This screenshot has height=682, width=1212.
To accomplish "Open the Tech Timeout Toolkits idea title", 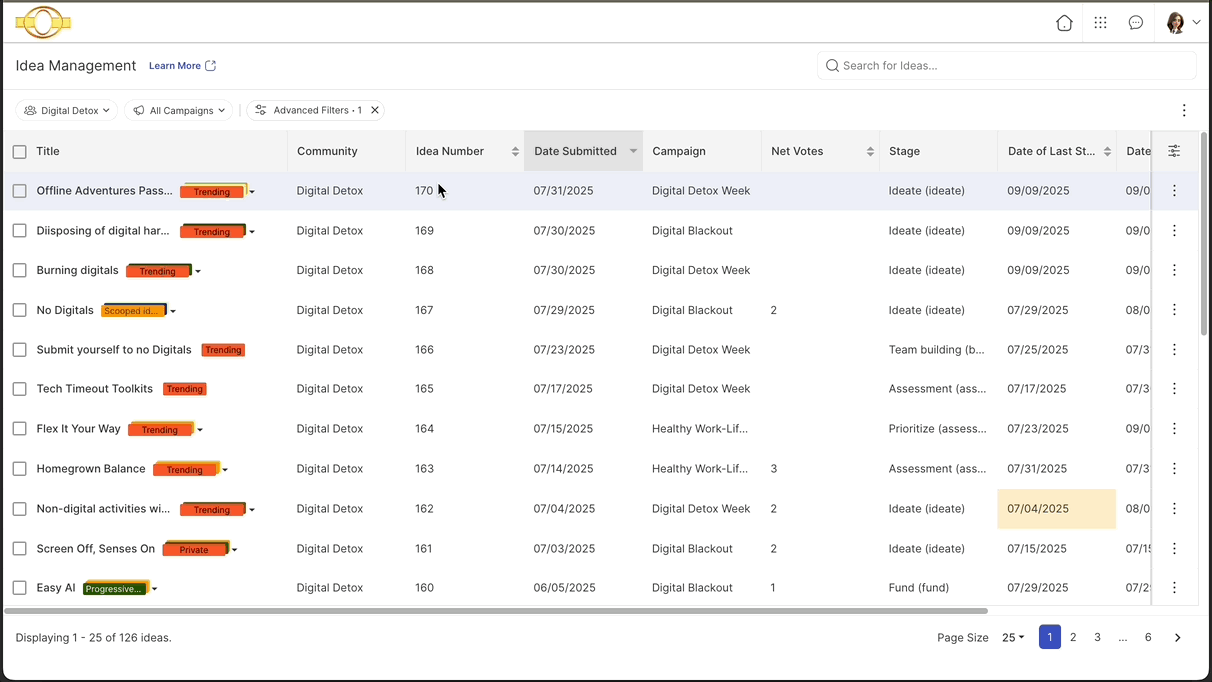I will [x=95, y=389].
